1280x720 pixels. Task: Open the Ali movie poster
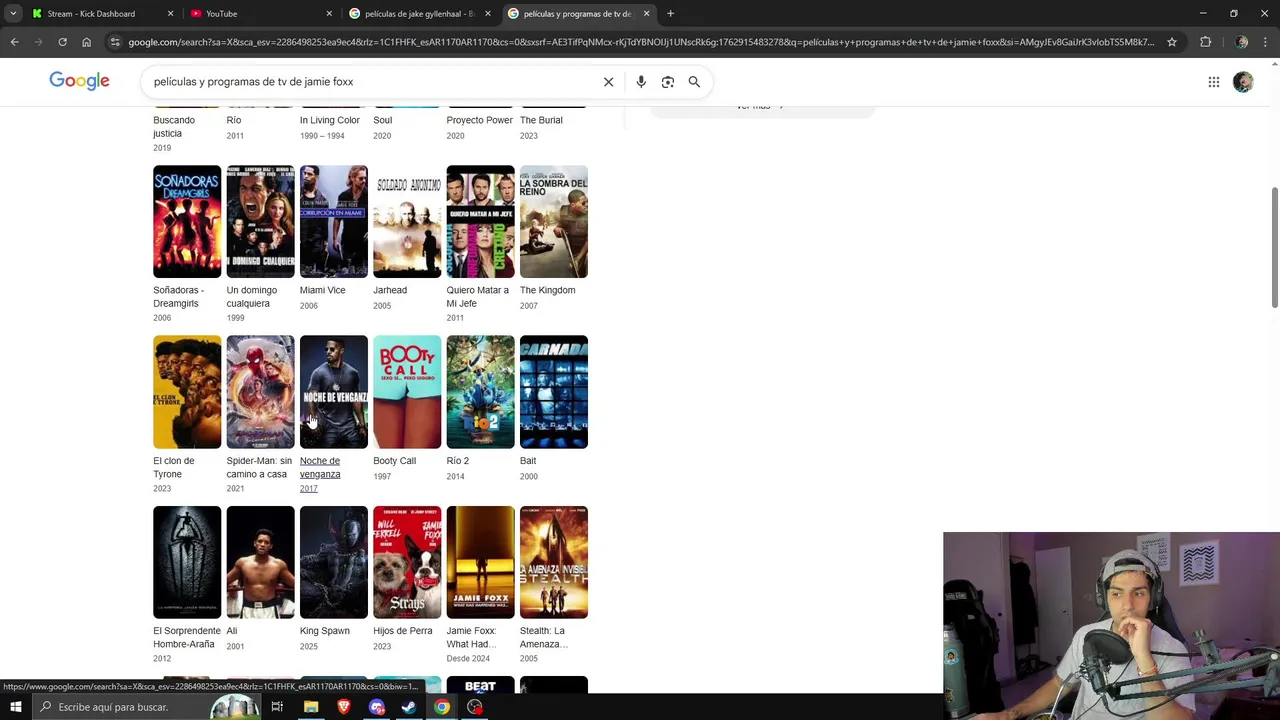click(260, 562)
